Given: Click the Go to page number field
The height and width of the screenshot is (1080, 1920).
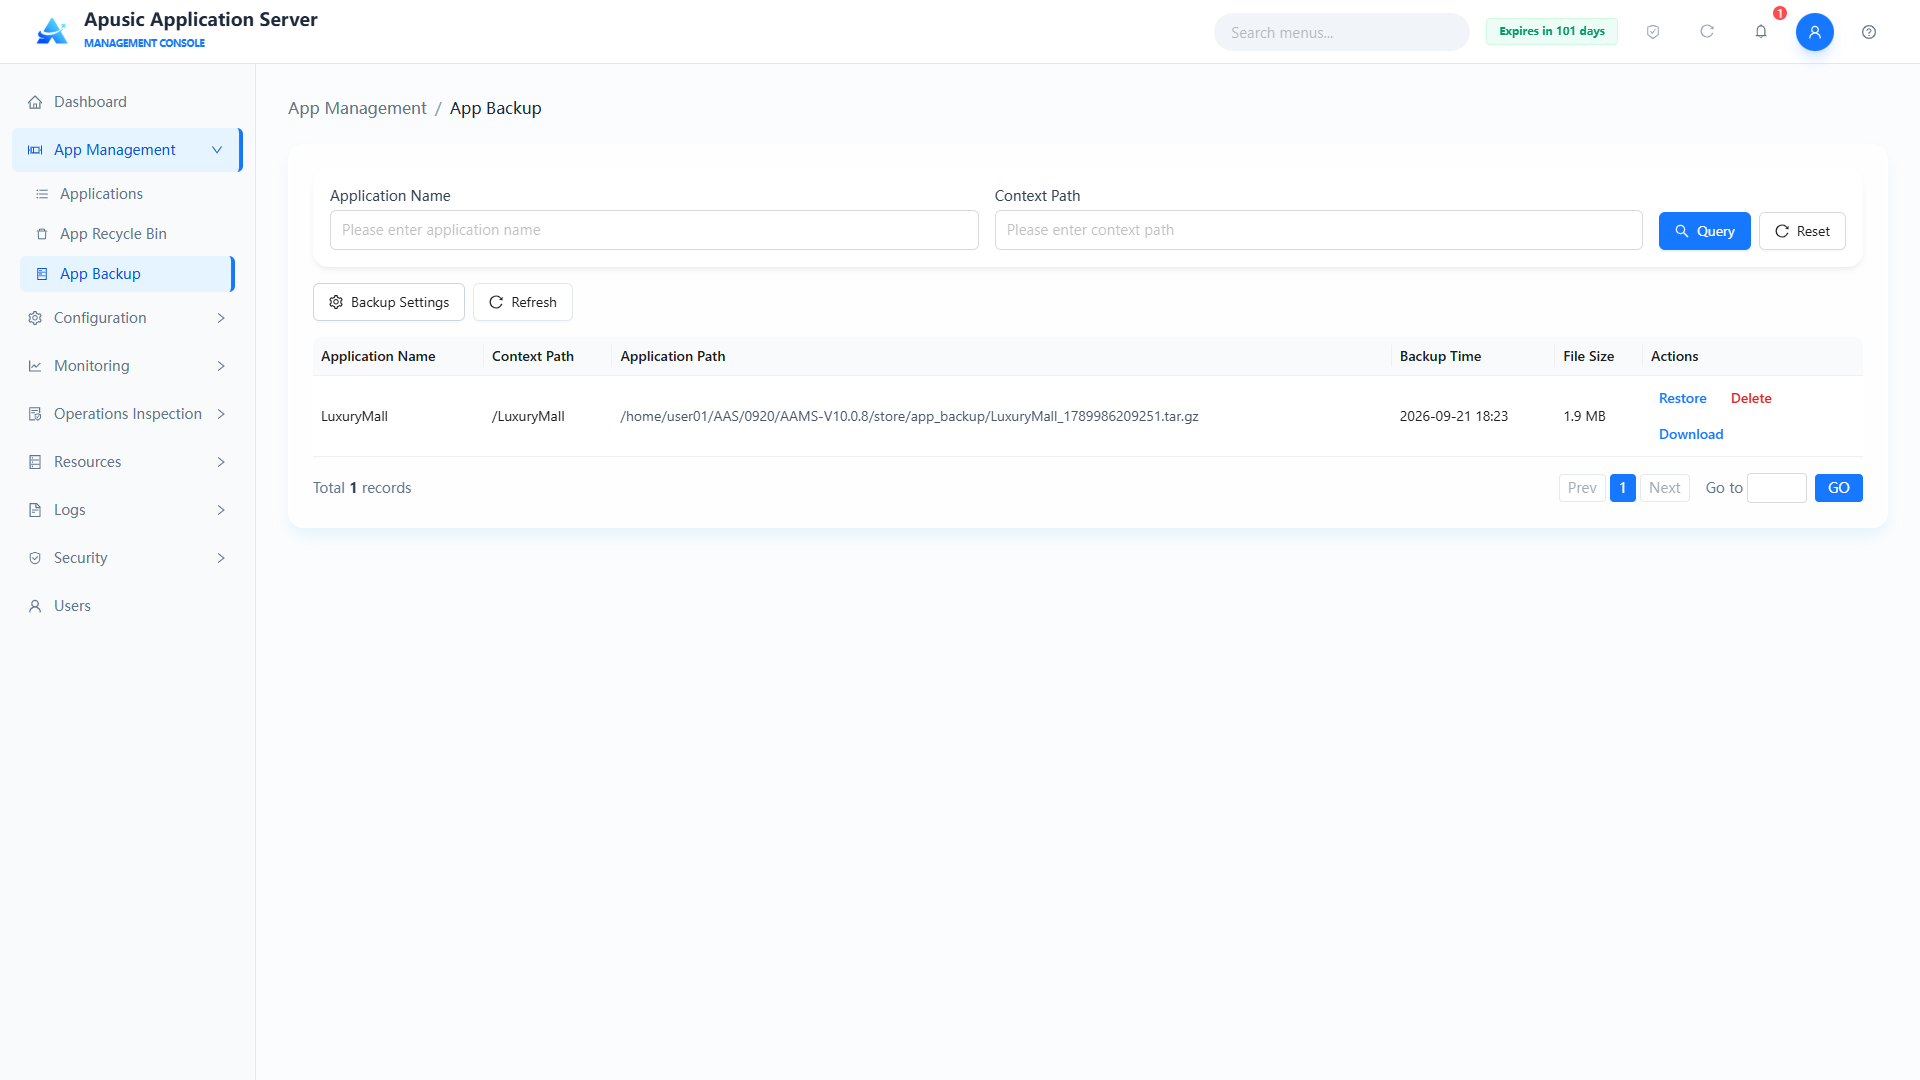Looking at the screenshot, I should tap(1777, 488).
